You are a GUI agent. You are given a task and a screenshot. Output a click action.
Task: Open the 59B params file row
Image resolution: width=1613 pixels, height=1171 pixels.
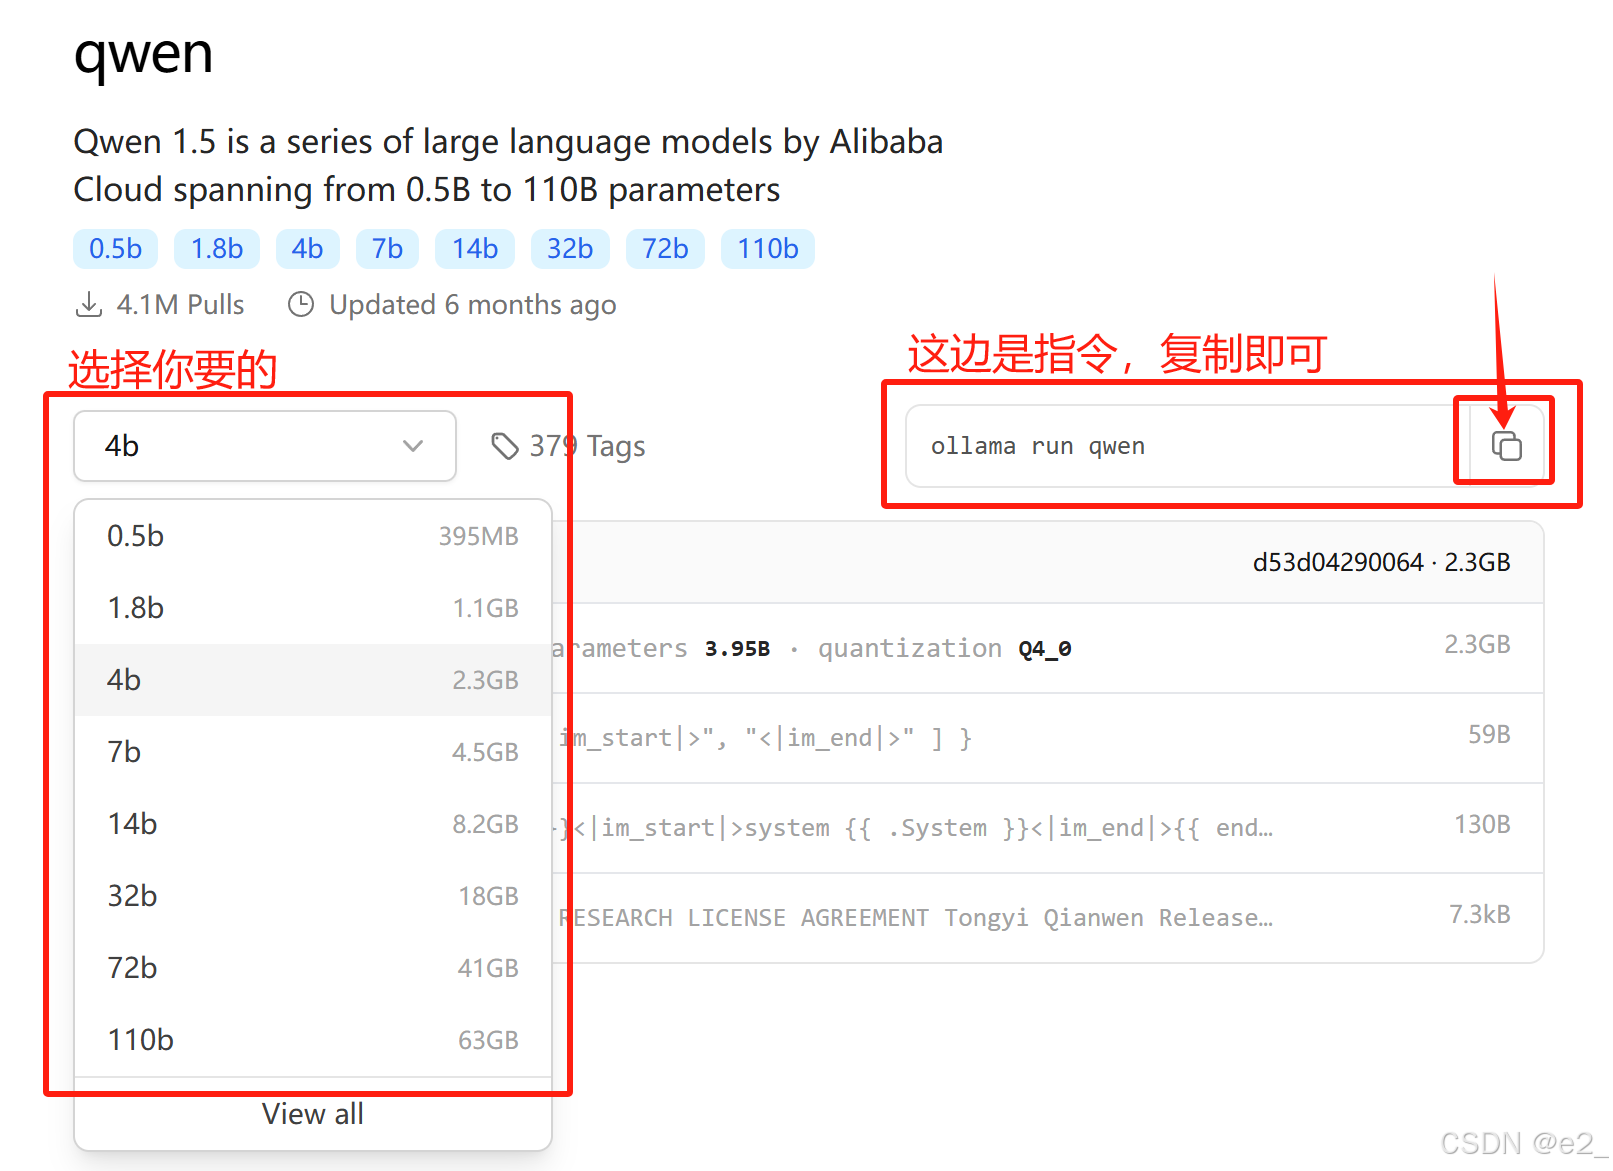(1048, 738)
